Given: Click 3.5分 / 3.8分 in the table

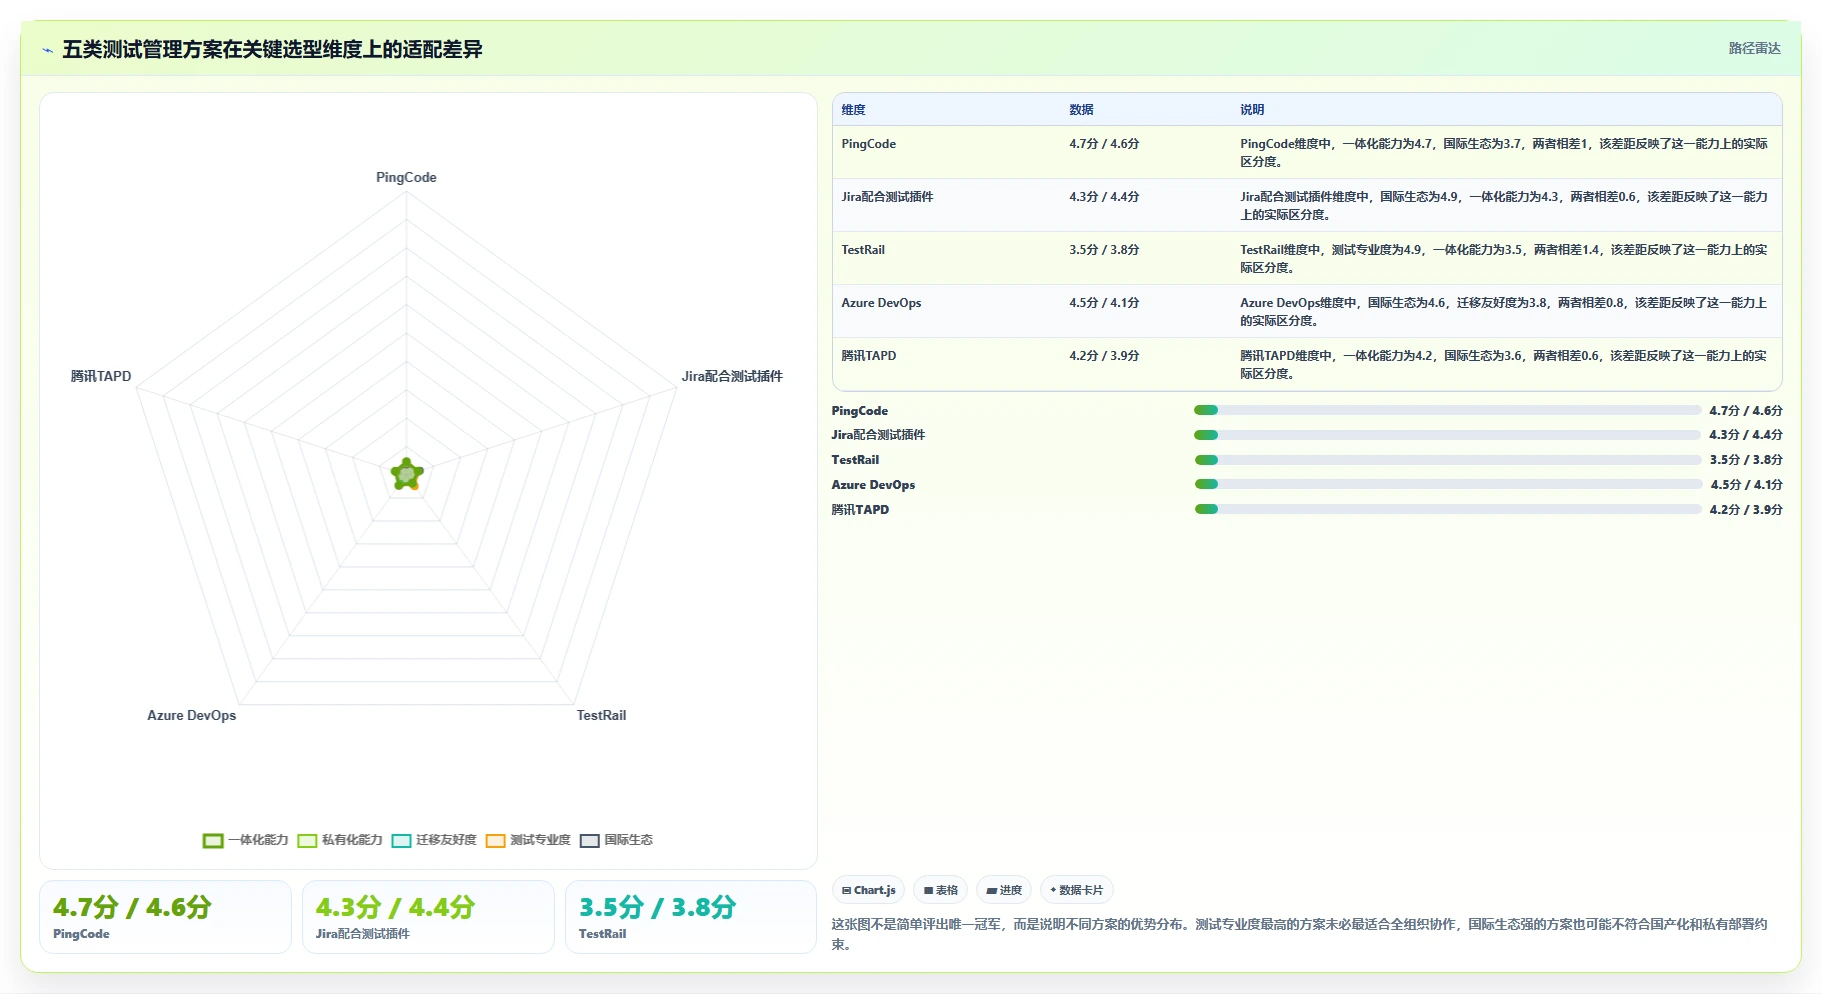Looking at the screenshot, I should coord(1104,250).
